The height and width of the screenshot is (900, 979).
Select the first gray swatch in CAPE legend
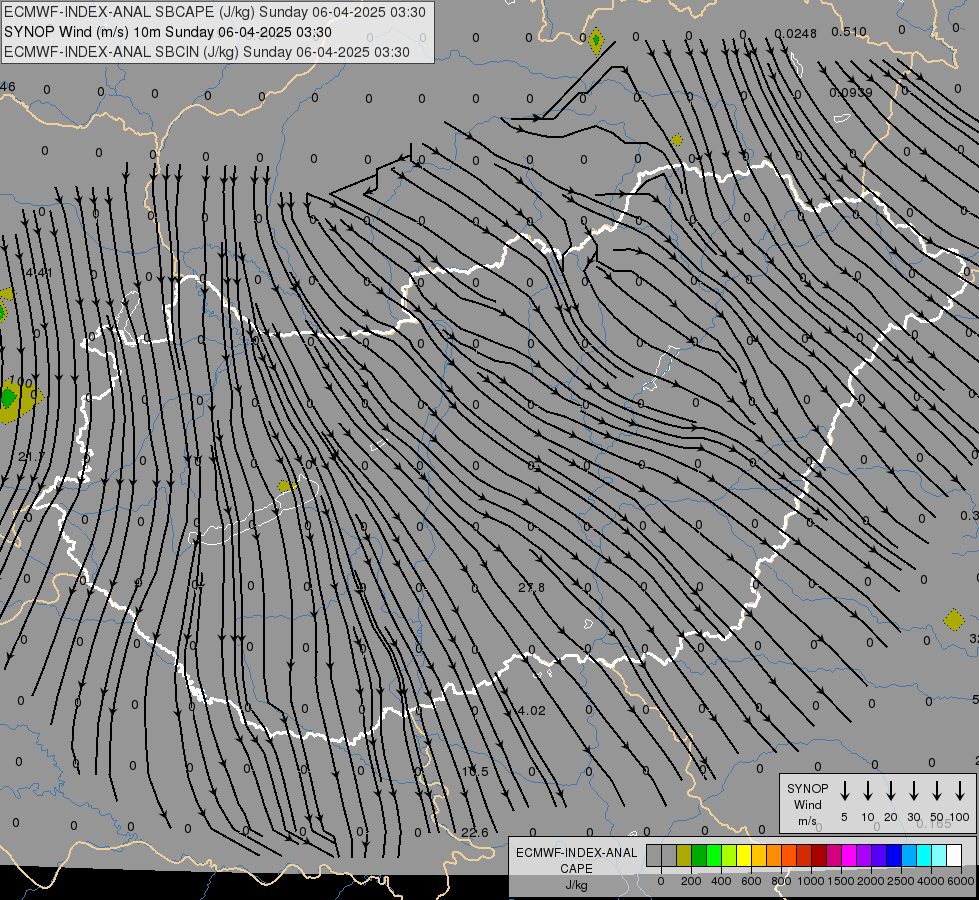(x=654, y=855)
